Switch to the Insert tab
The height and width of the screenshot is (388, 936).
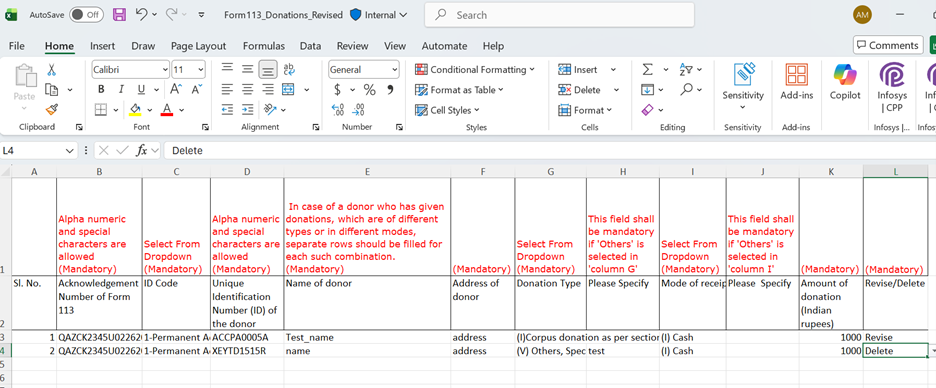(x=103, y=46)
